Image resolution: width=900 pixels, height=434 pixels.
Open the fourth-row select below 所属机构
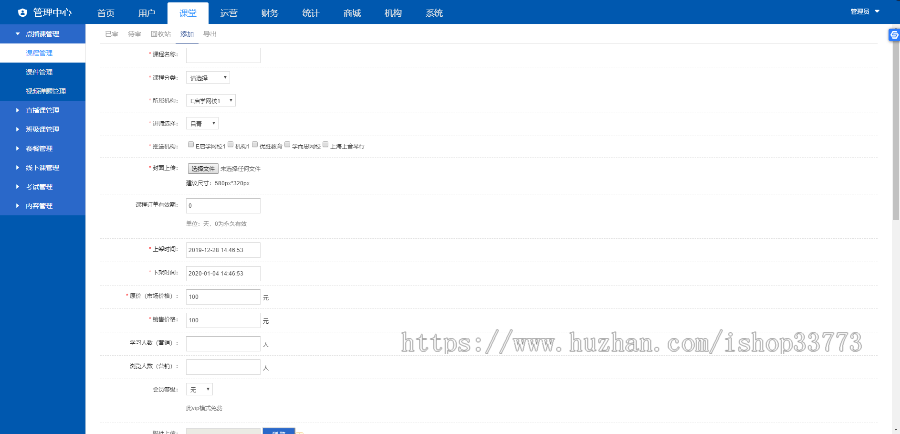202,123
